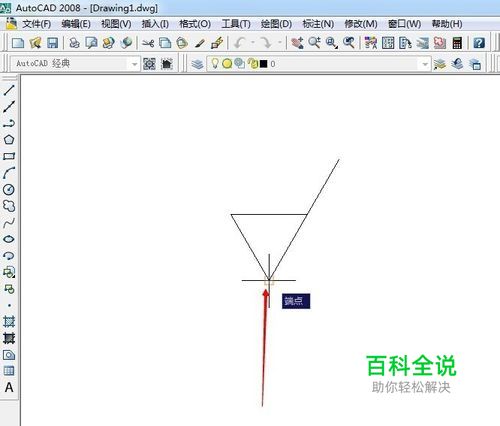
Task: Open the 标注(N) menu
Action: tap(318, 24)
